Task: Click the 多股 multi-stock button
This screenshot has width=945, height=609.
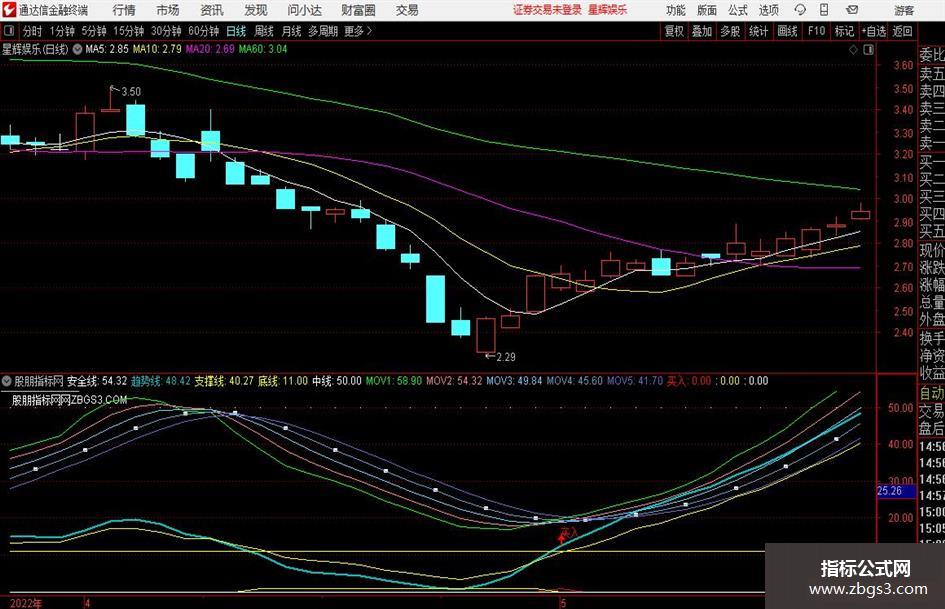Action: pos(730,31)
